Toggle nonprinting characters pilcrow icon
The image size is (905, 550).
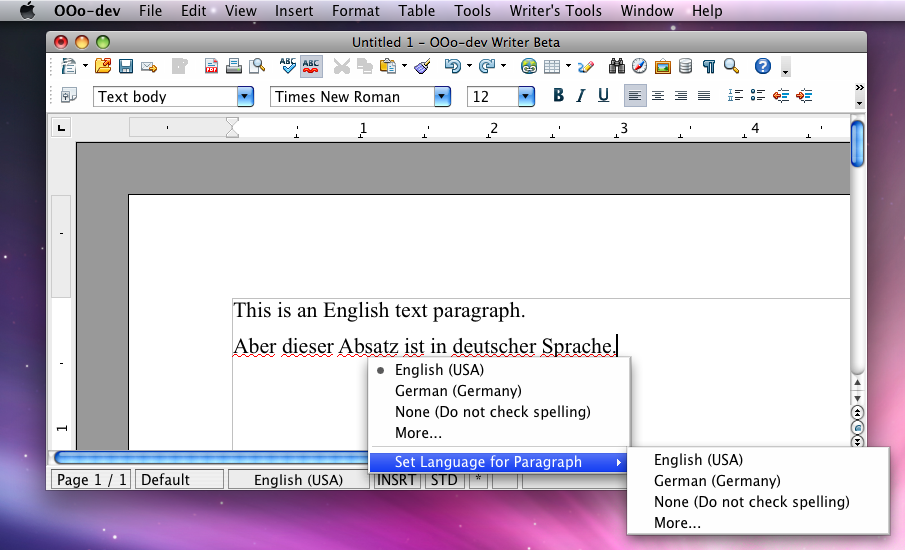point(708,67)
